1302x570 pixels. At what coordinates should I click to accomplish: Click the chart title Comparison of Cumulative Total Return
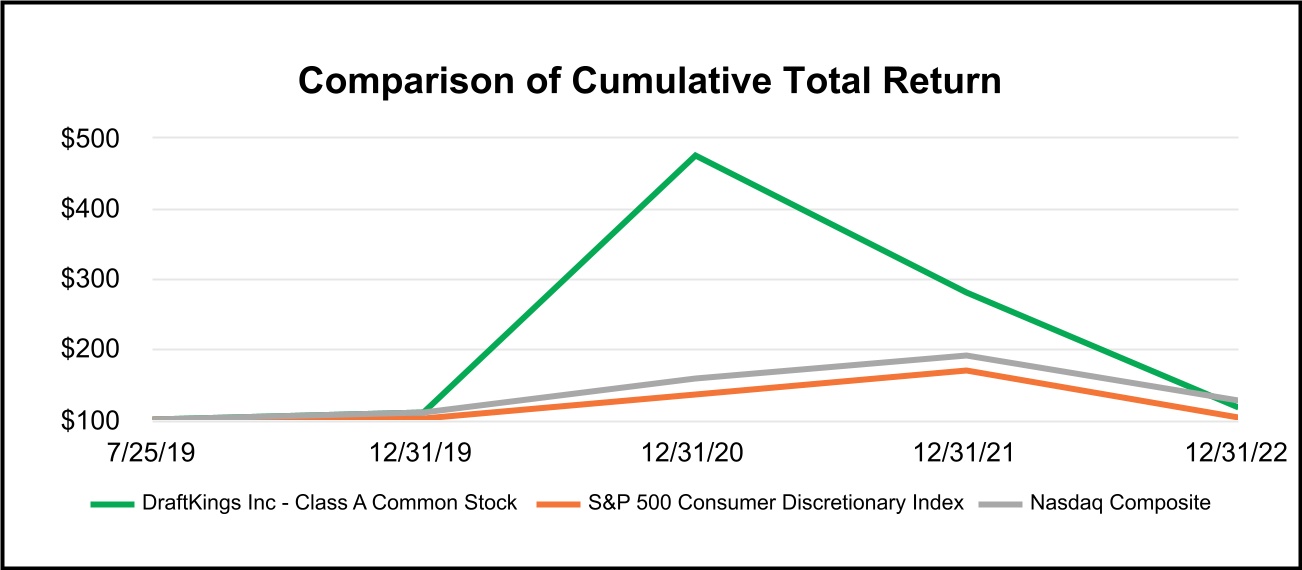[650, 82]
